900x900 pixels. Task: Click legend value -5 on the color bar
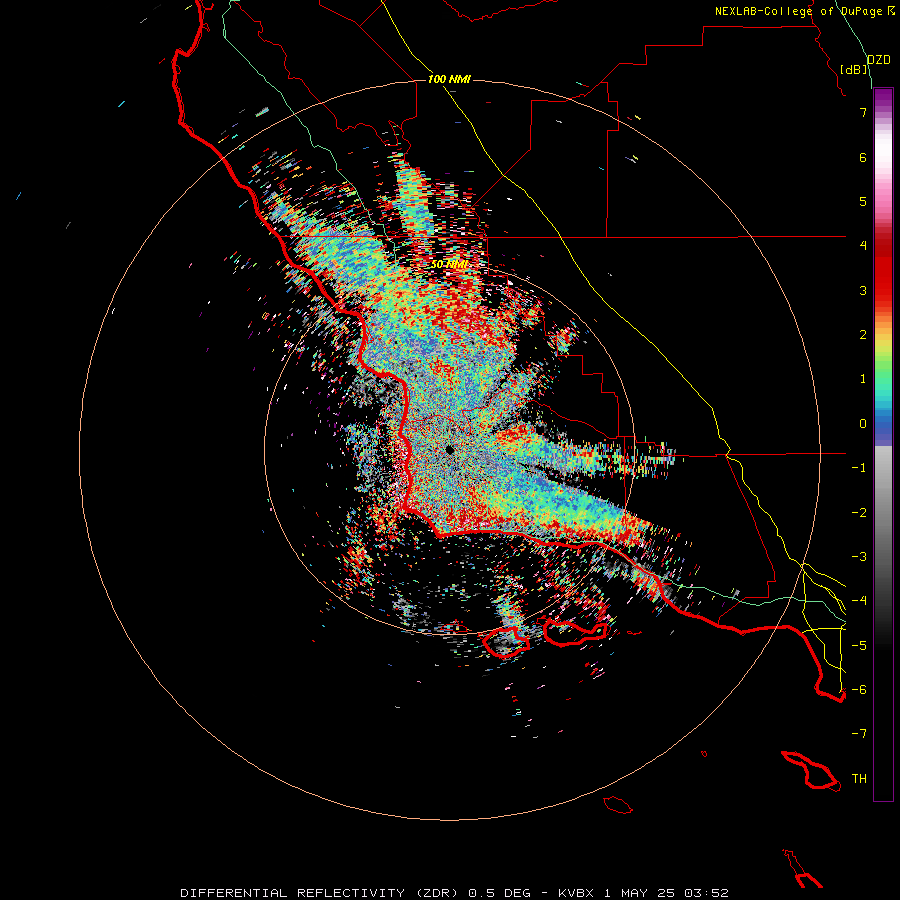pyautogui.click(x=859, y=646)
